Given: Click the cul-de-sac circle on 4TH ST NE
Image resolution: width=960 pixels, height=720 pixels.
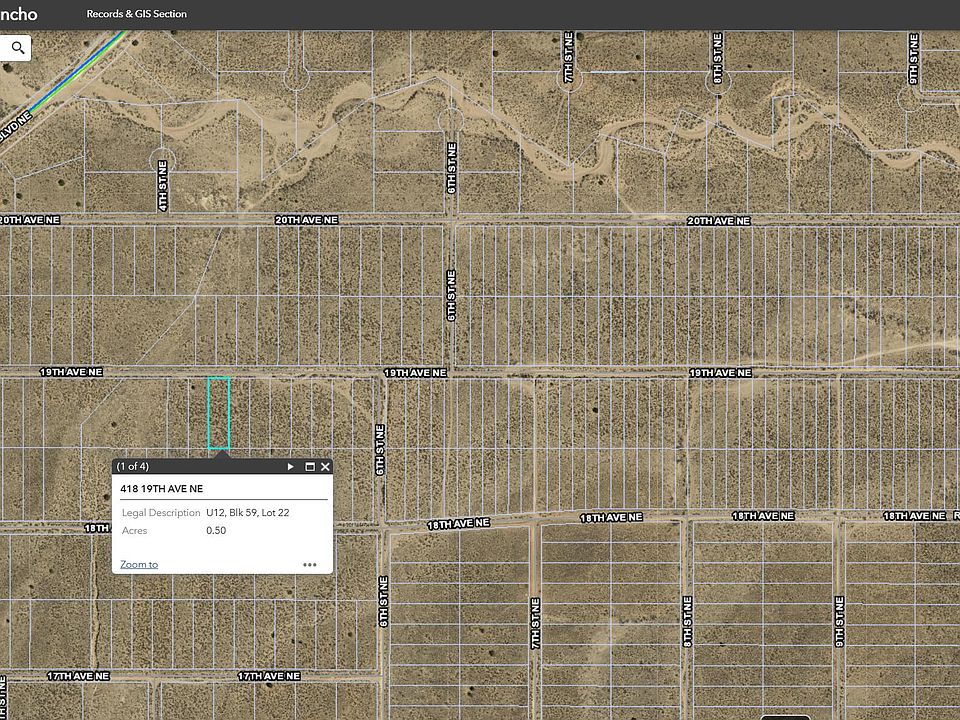Looking at the screenshot, I should pos(163,160).
